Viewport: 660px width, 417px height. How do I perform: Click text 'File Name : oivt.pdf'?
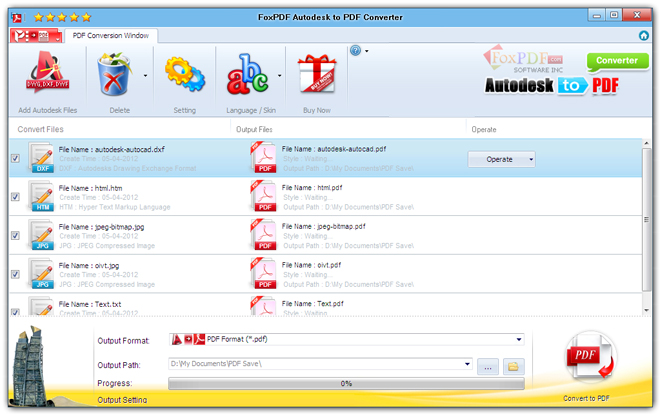(x=311, y=265)
